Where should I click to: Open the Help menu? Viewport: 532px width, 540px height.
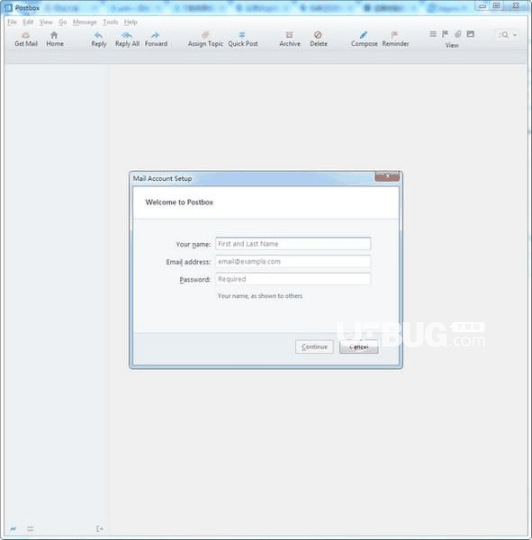pyautogui.click(x=131, y=22)
